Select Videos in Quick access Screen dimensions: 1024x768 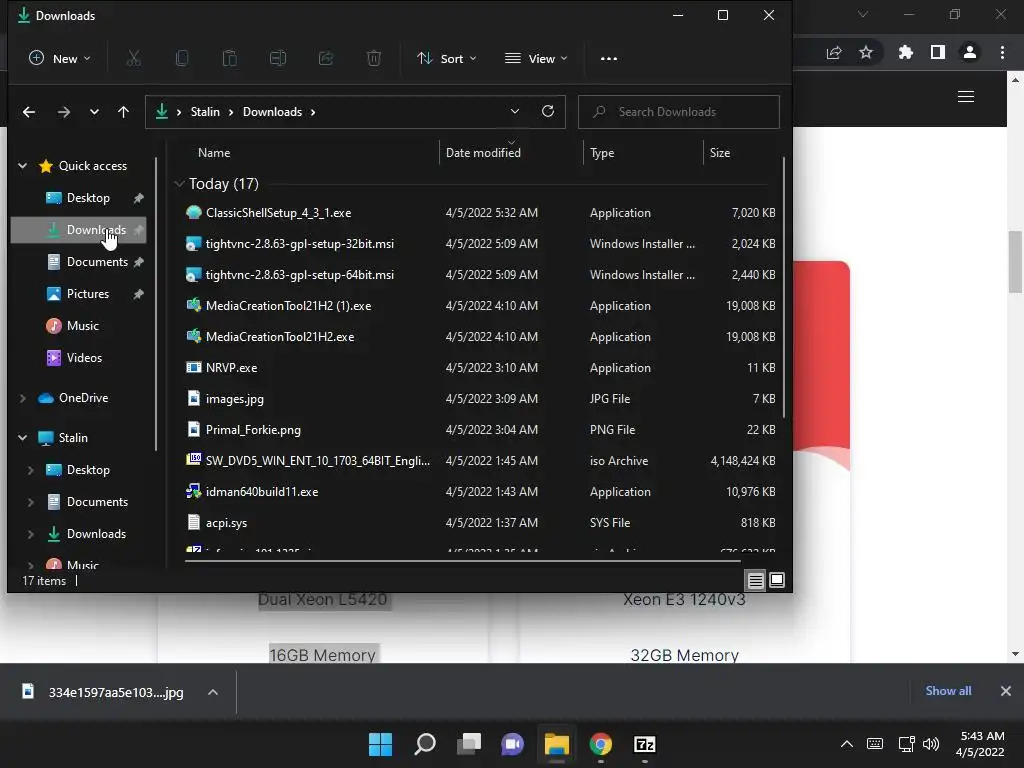pyautogui.click(x=78, y=358)
